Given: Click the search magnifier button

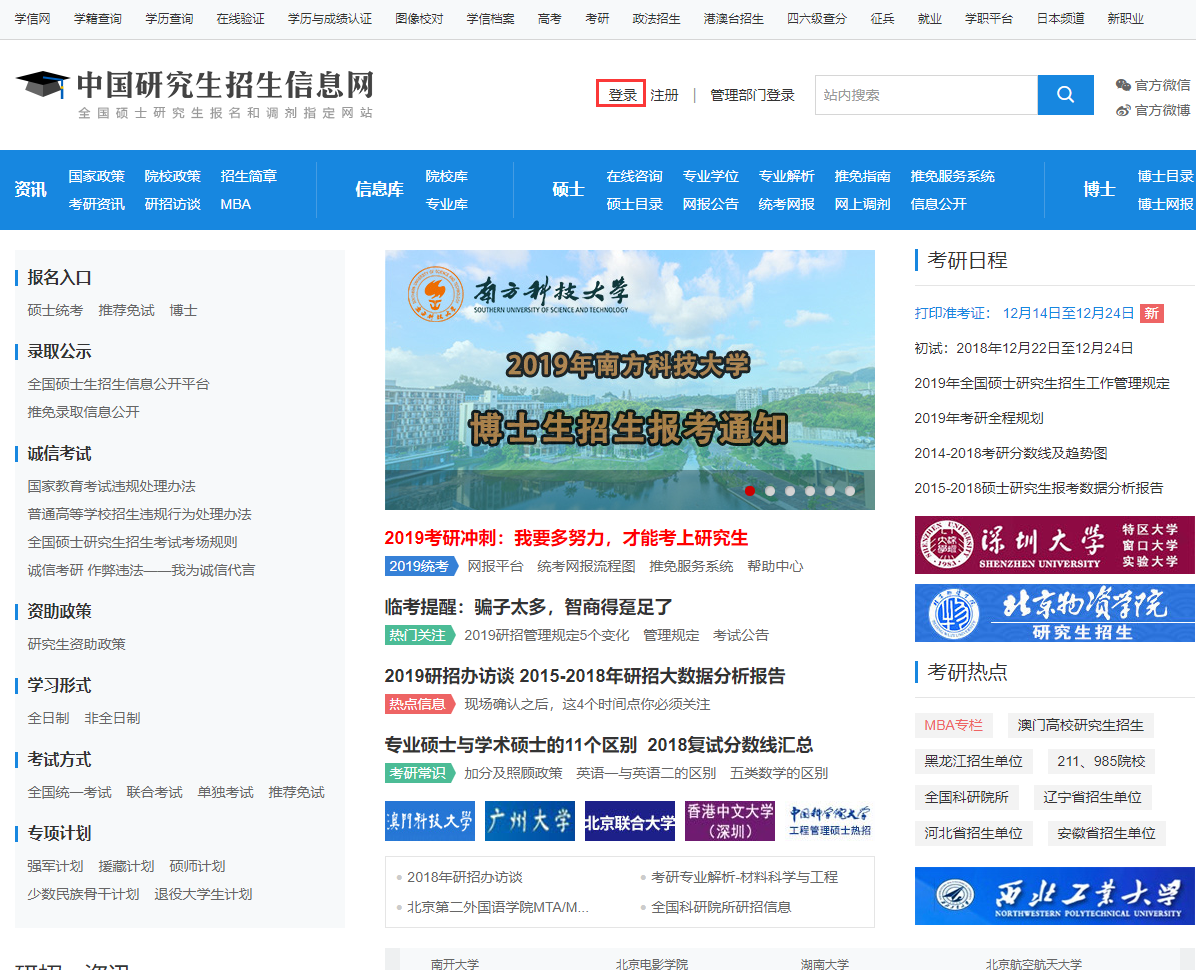Looking at the screenshot, I should [1065, 95].
